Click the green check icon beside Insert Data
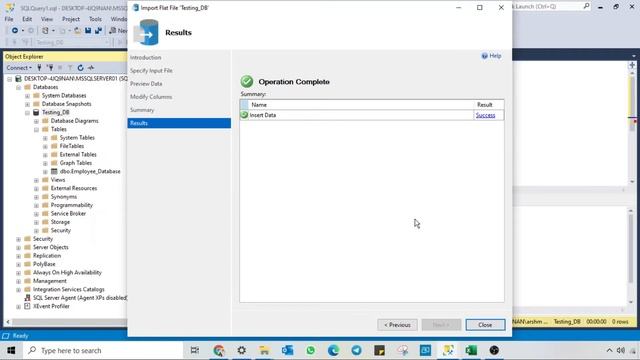Viewport: 640px width, 360px height. click(x=244, y=115)
